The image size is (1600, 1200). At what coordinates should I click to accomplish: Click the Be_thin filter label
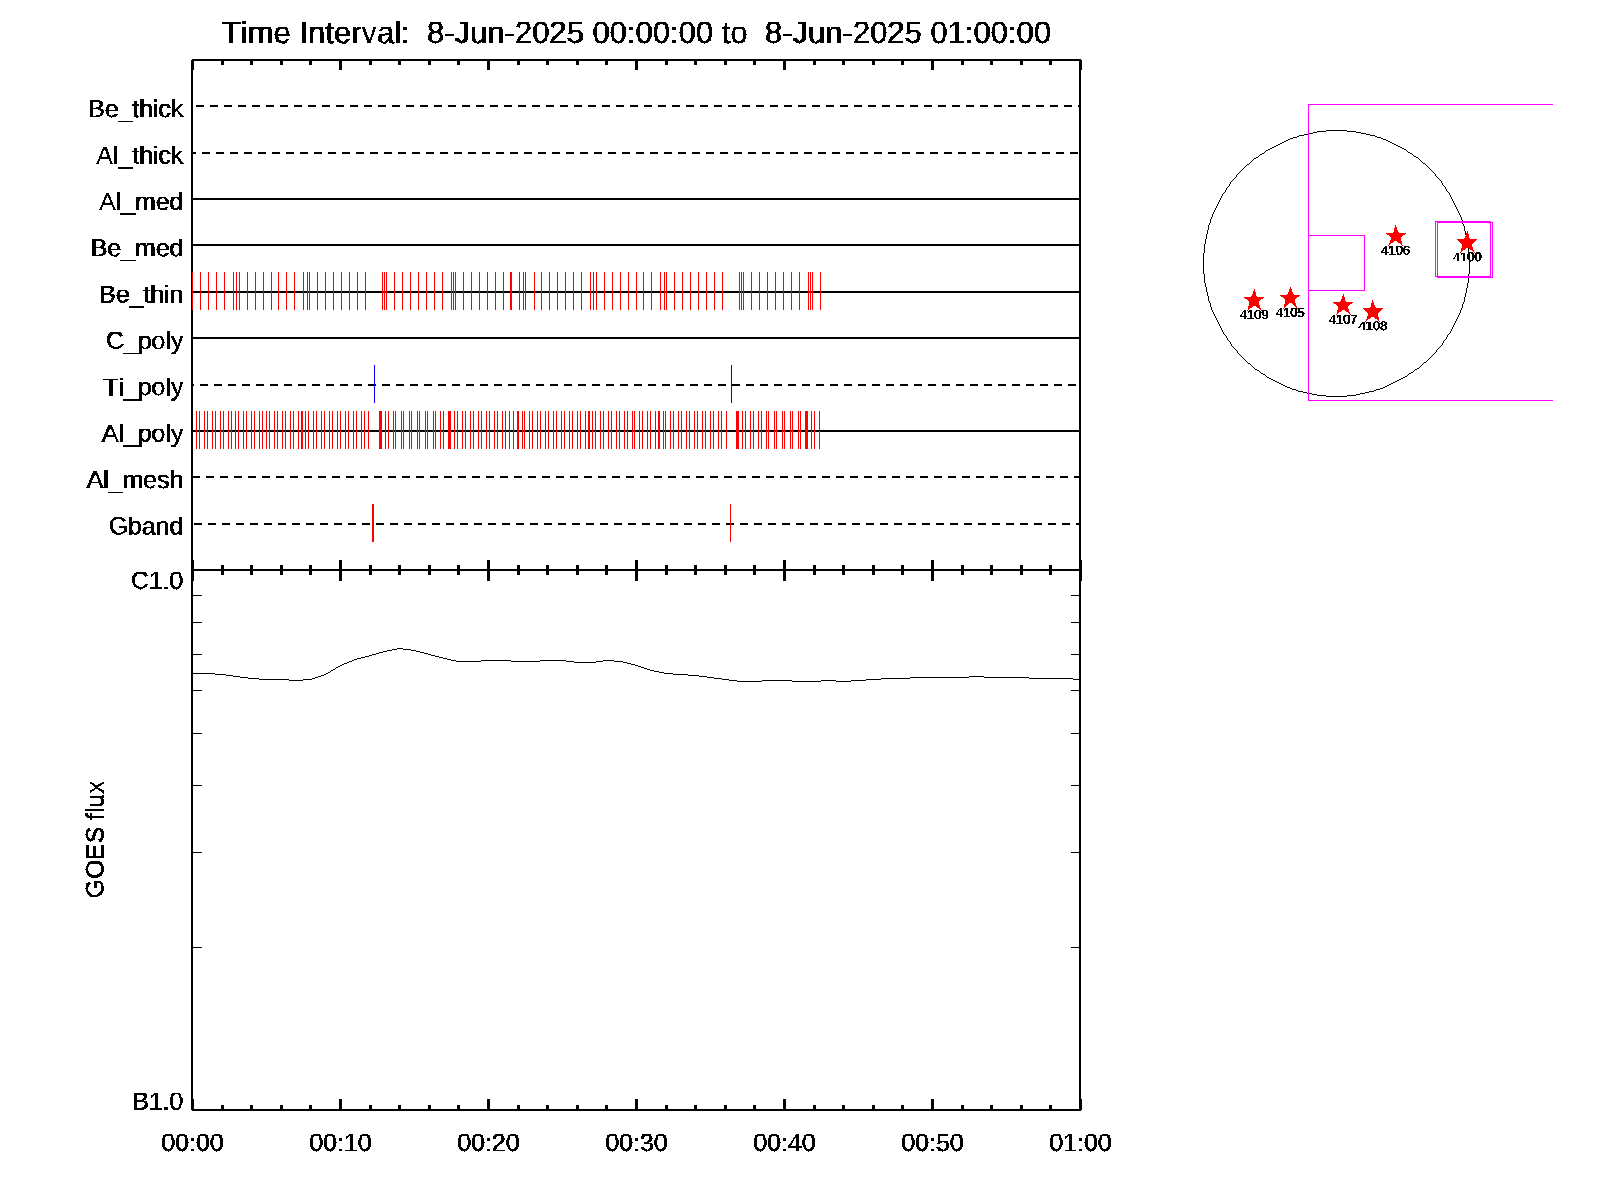tap(141, 294)
